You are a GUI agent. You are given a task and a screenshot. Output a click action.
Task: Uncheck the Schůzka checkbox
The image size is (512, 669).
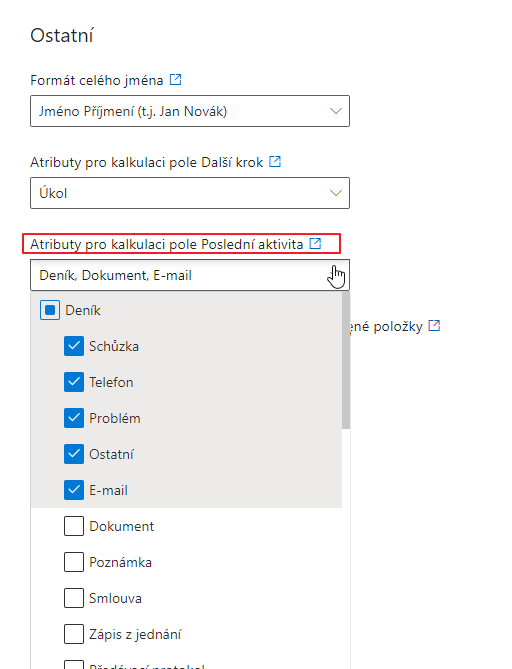(74, 346)
